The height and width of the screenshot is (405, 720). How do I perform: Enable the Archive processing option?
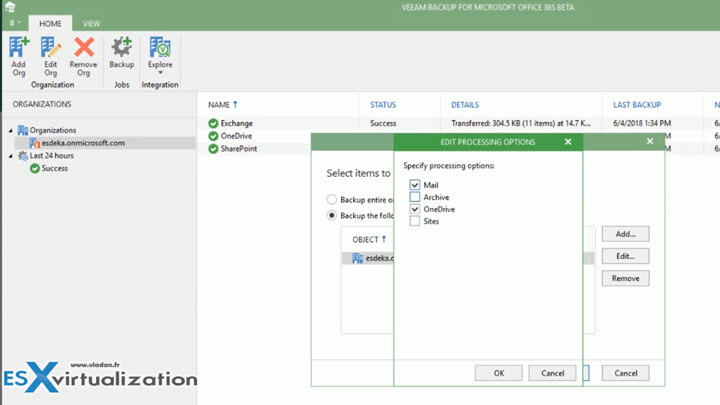pos(415,197)
